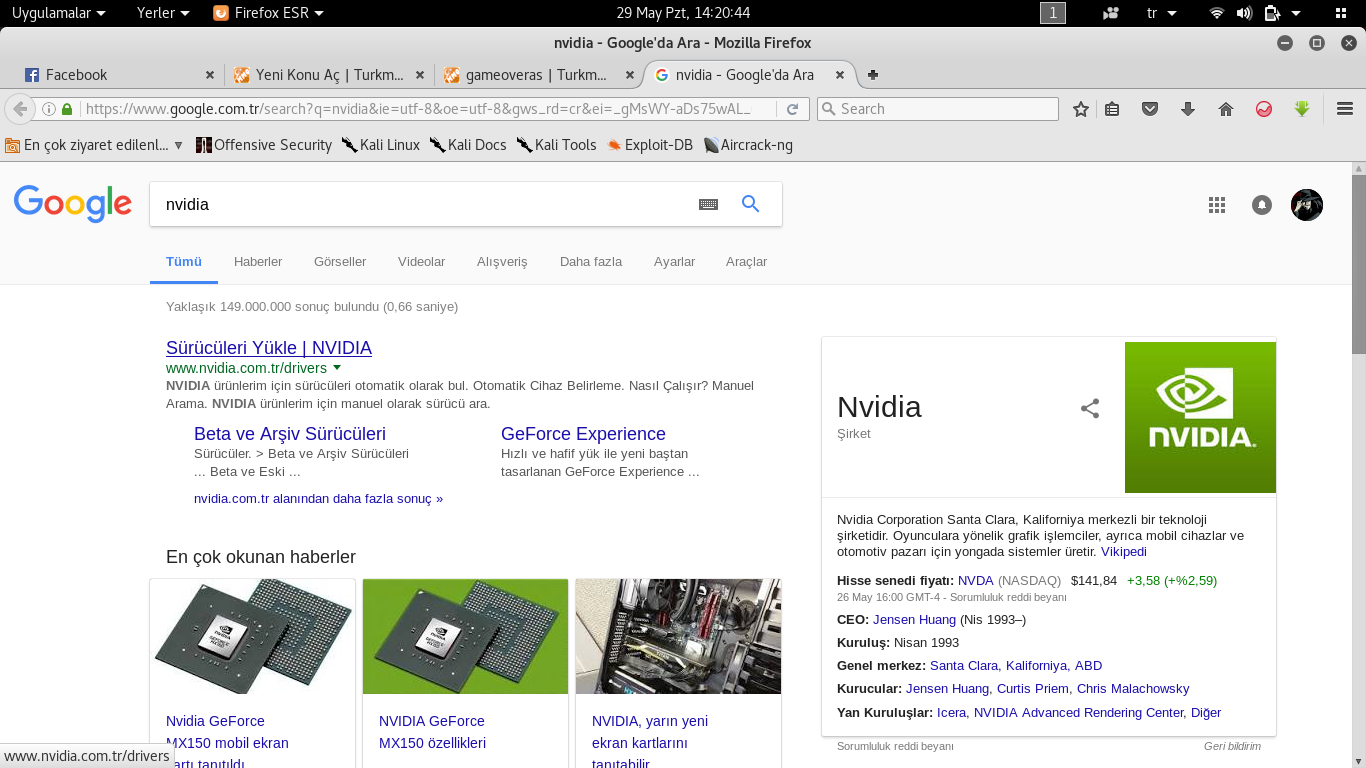Open Beta ve Arşiv Sürücüleri link
The width and height of the screenshot is (1366, 768).
pos(290,434)
